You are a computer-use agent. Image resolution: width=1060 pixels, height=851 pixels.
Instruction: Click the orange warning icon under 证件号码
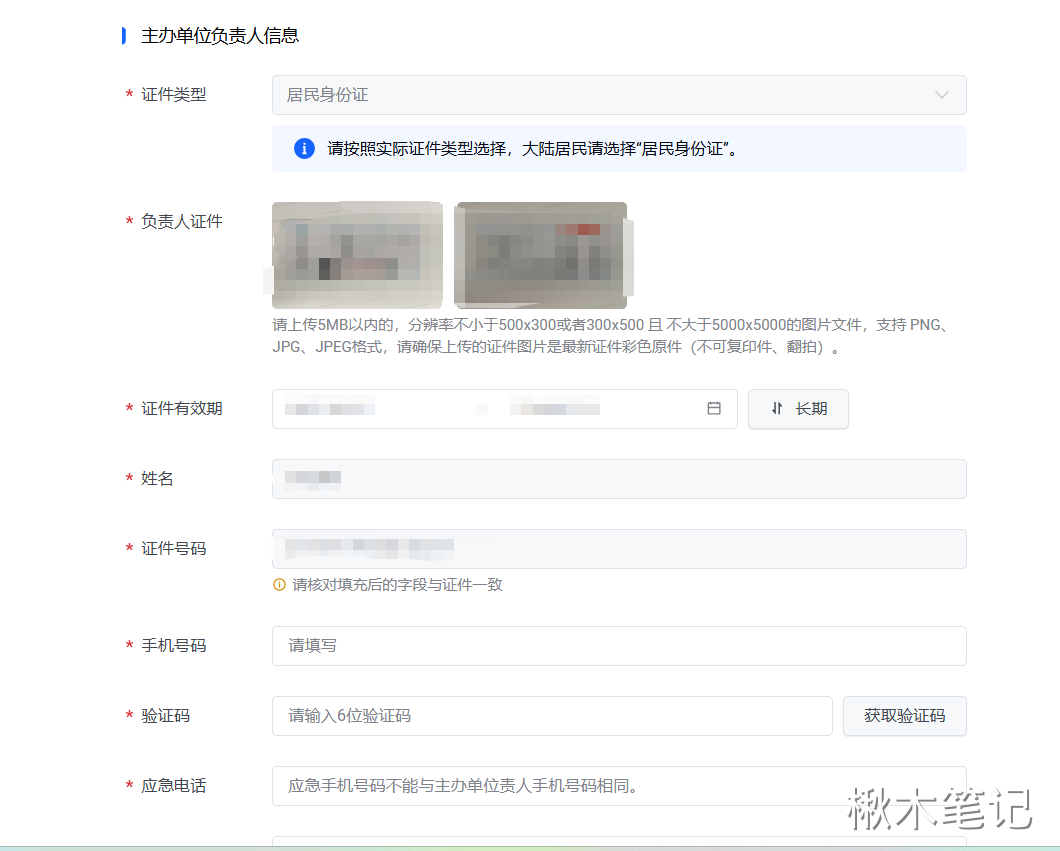tap(279, 585)
